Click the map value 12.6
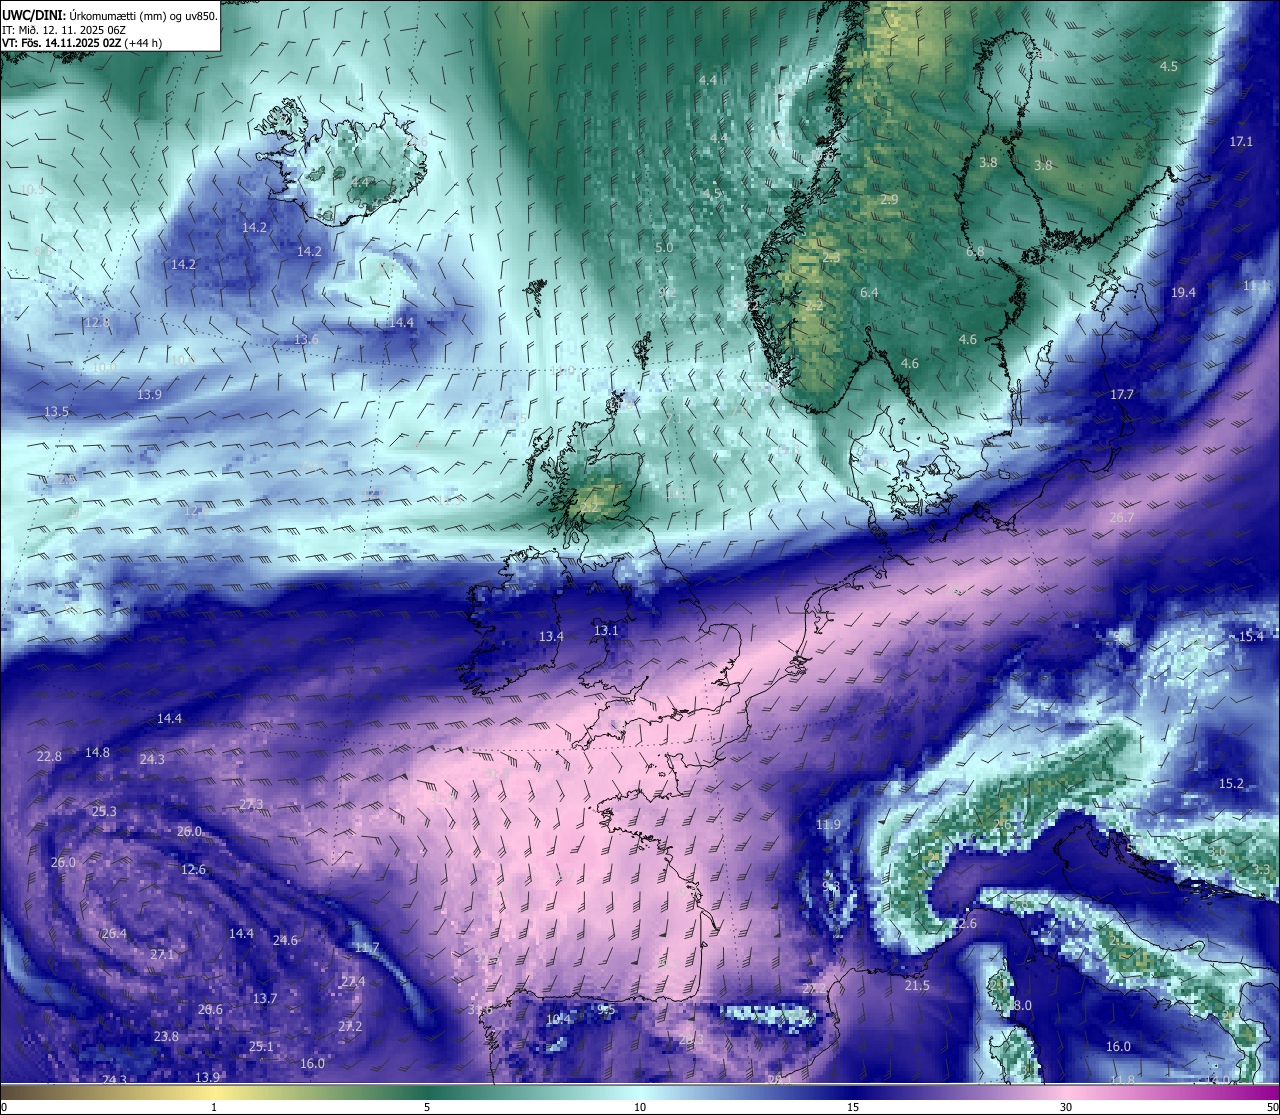This screenshot has height=1115, width=1280. point(193,869)
